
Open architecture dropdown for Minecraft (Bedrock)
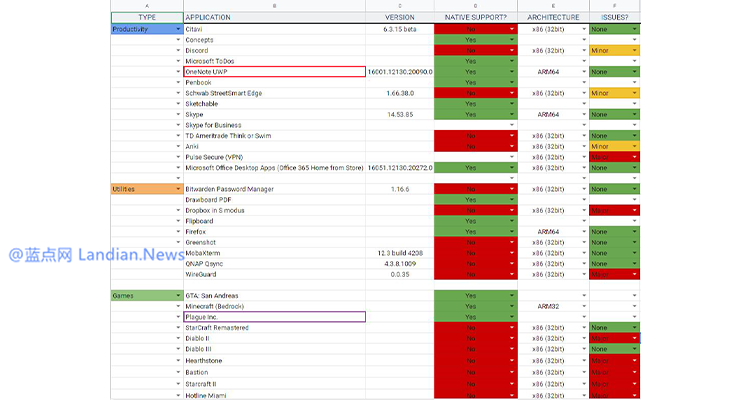[x=584, y=306]
